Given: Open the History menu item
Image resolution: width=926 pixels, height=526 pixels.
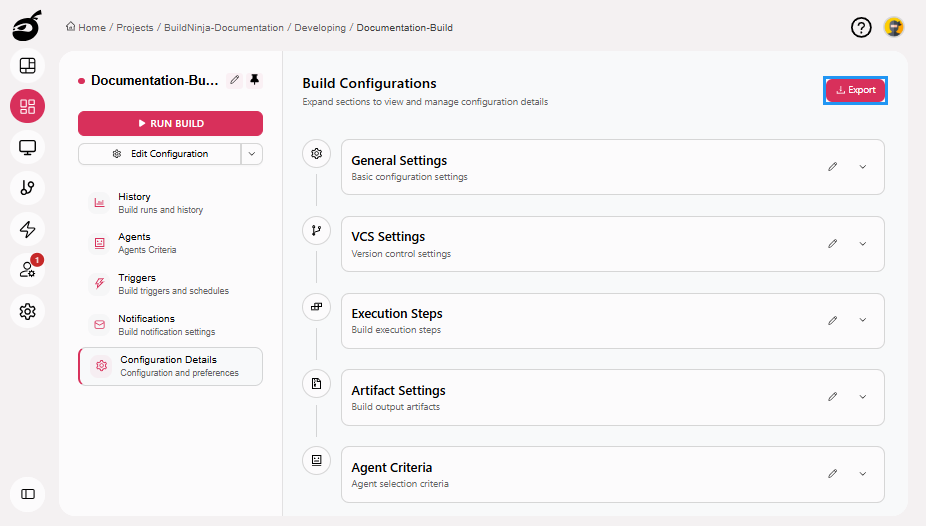Looking at the screenshot, I should (170, 202).
